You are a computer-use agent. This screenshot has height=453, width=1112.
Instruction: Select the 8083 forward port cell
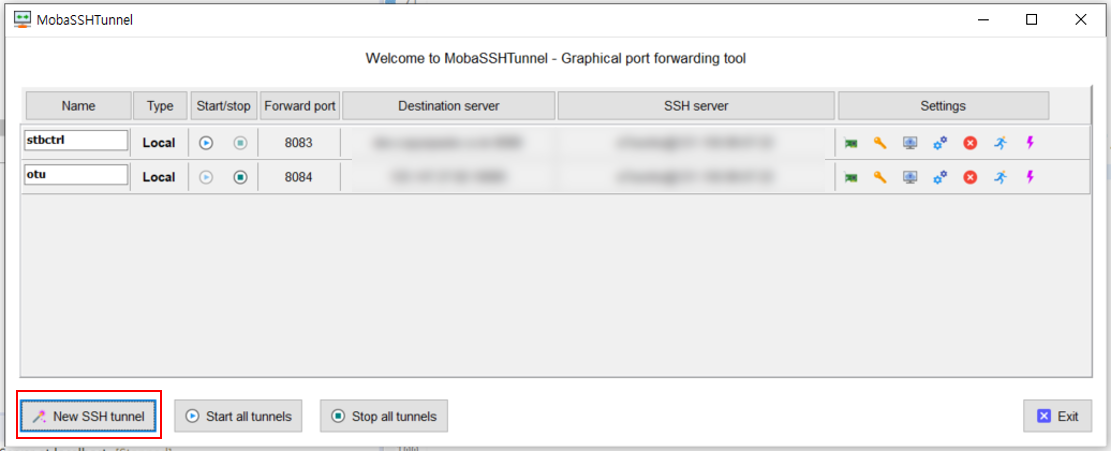299,143
